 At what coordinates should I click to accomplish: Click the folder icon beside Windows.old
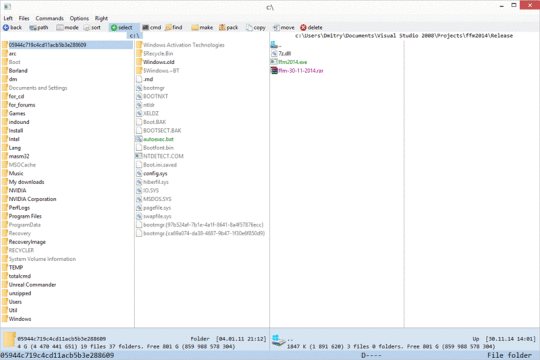click(139, 62)
